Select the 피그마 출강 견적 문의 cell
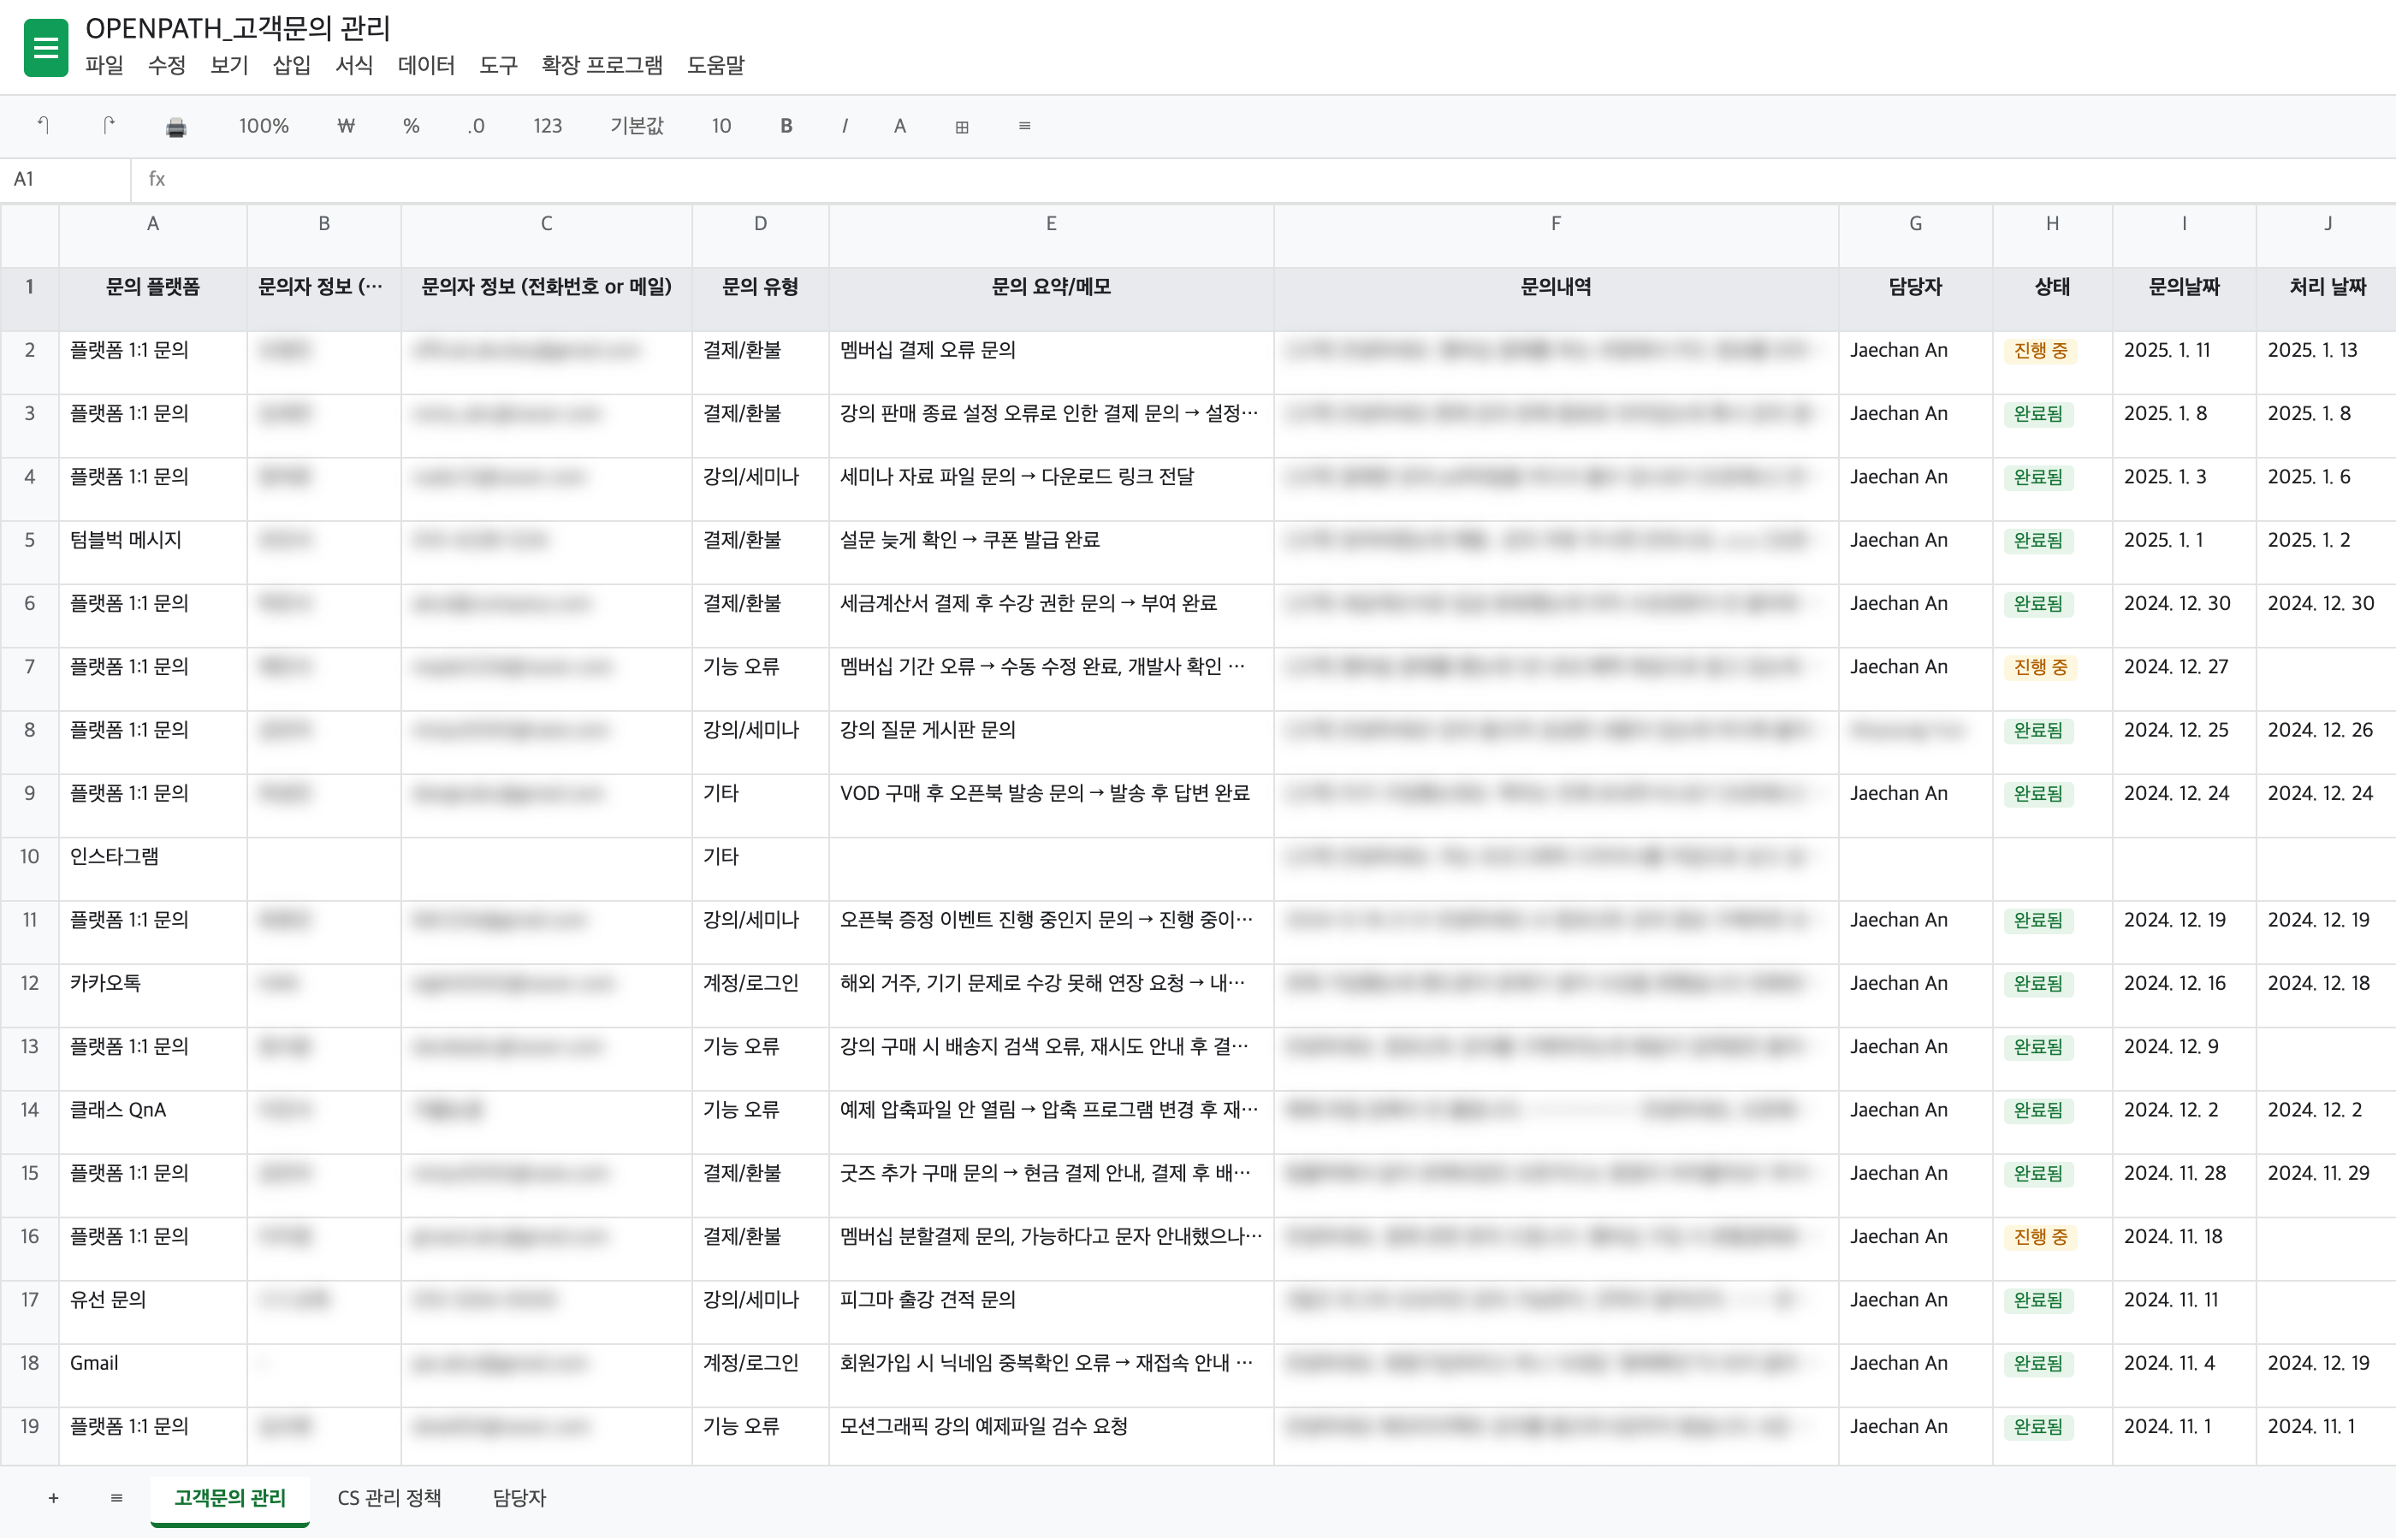 click(1051, 1312)
